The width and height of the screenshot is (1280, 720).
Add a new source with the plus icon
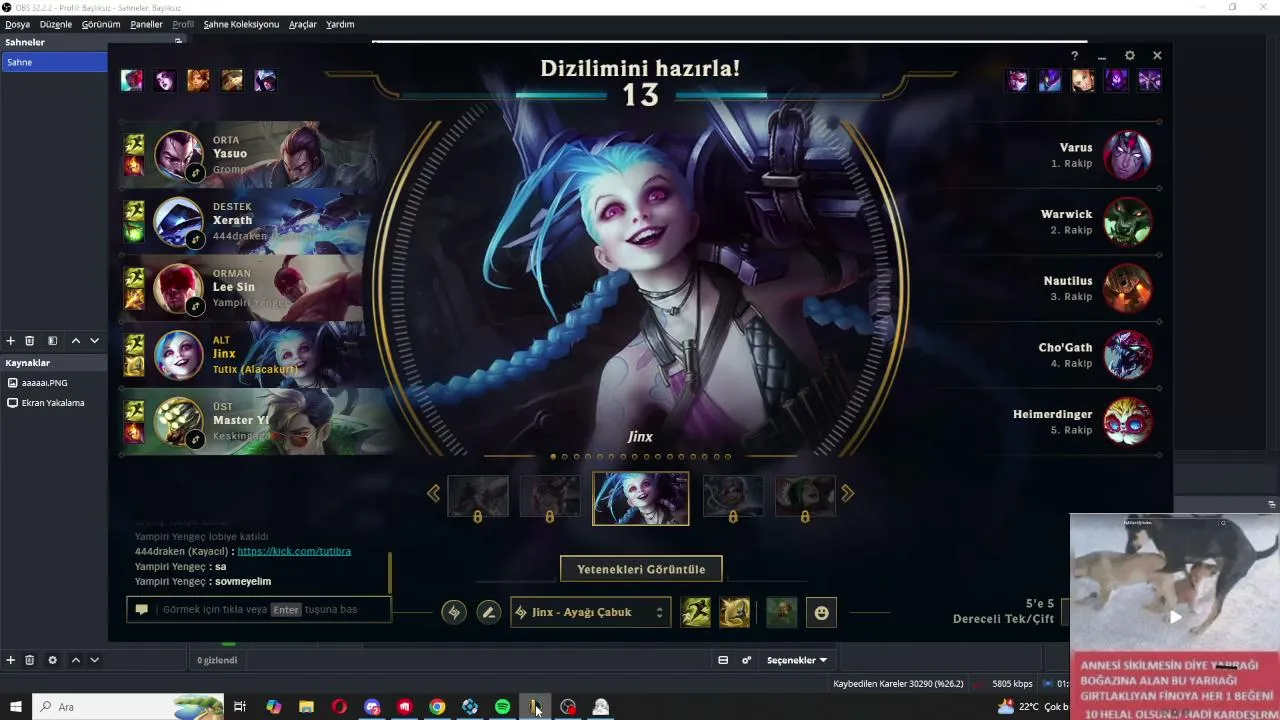tap(11, 660)
